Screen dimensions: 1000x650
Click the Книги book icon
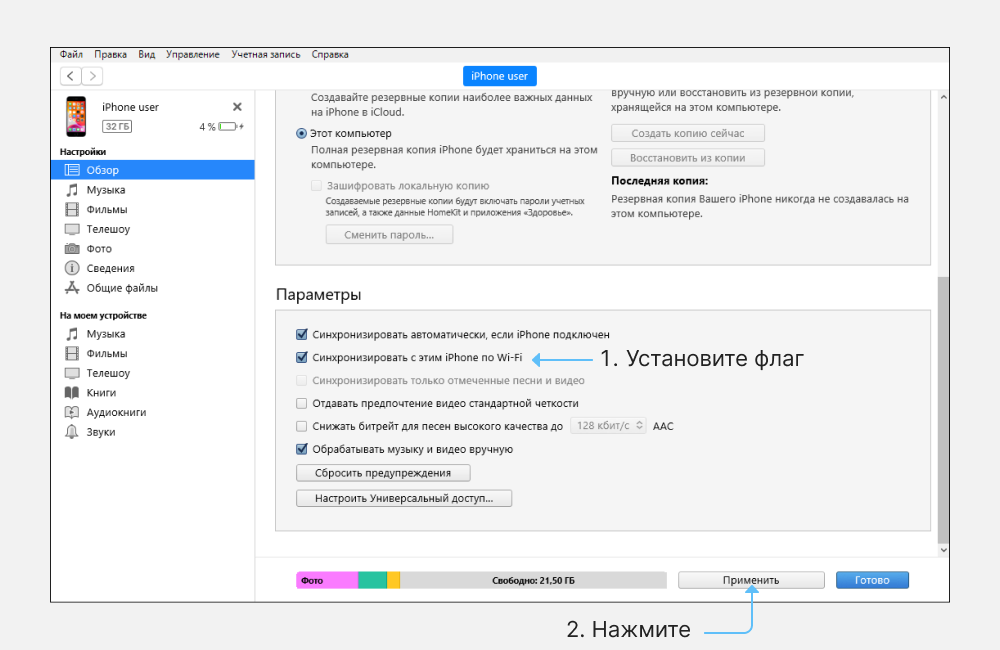[72, 392]
